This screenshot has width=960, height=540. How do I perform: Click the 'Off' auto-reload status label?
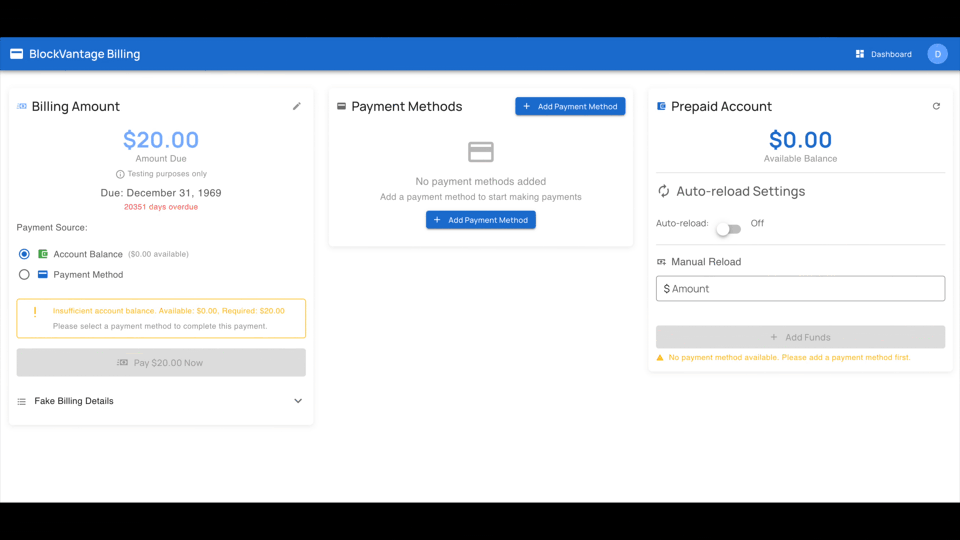(757, 223)
